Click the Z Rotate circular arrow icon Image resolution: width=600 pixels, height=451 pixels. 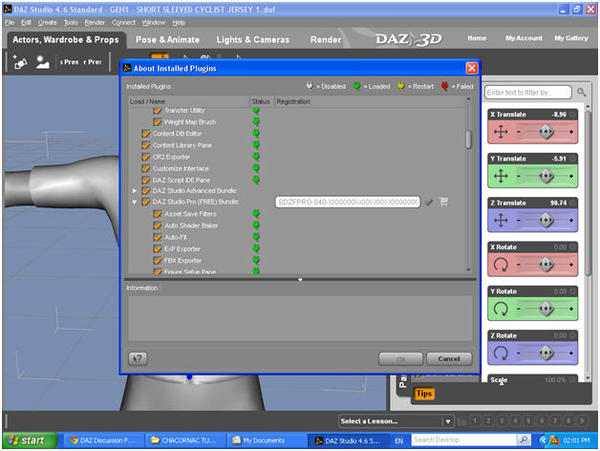click(x=501, y=353)
